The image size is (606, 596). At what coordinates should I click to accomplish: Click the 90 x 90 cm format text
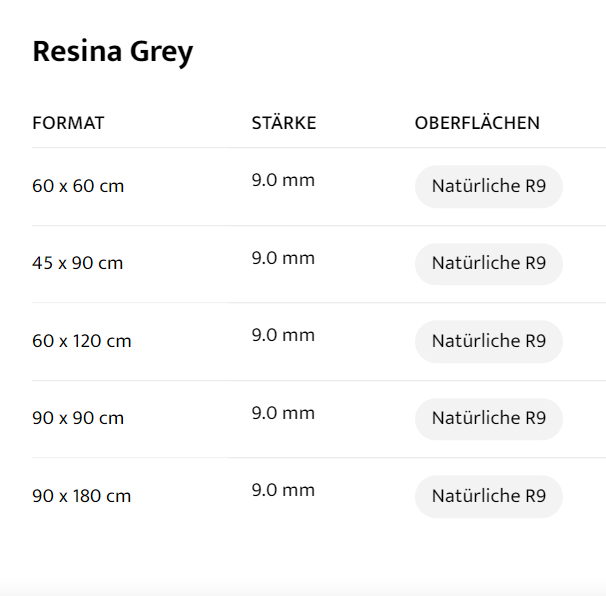coord(78,418)
